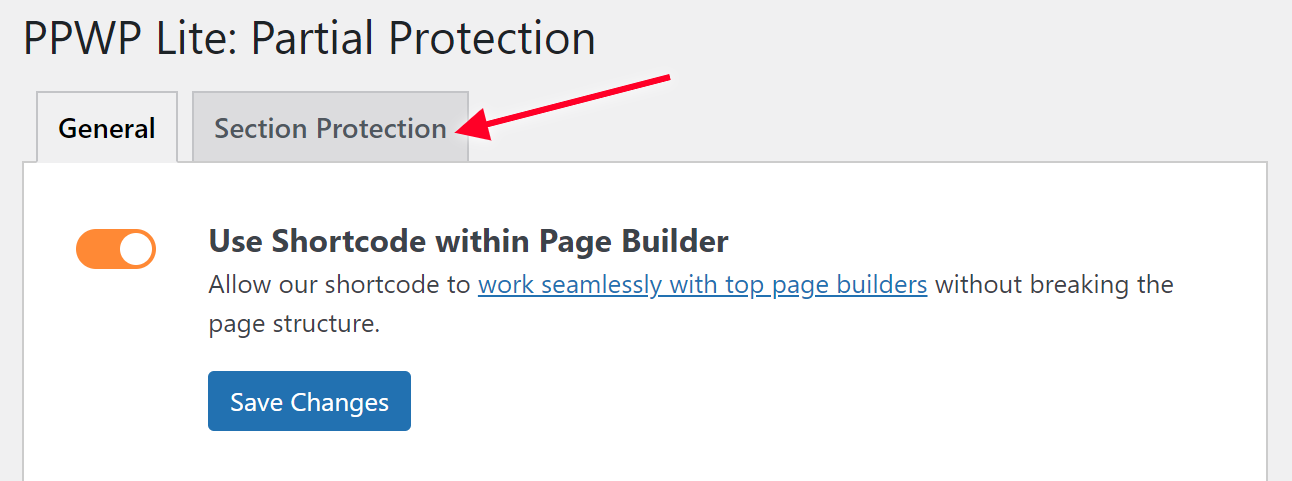
Task: Click the Save Changes button
Action: 309,402
